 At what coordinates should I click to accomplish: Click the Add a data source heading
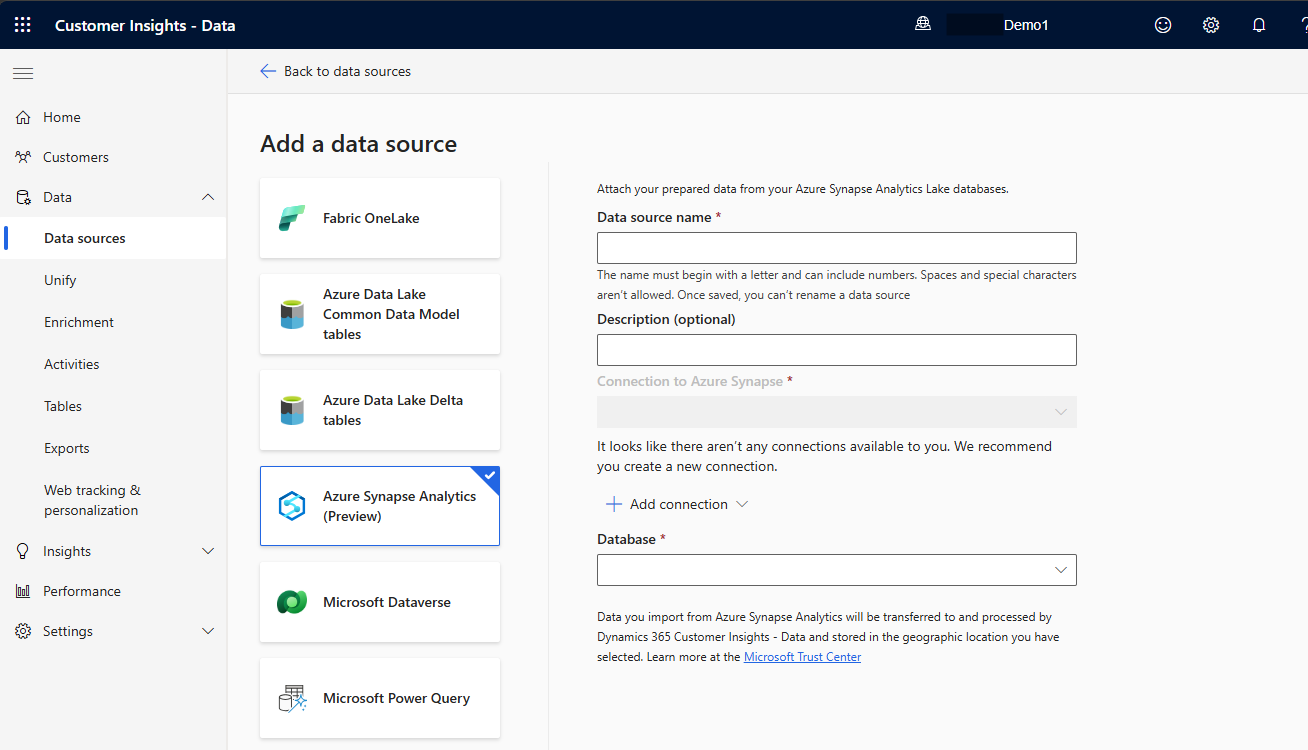(x=358, y=144)
